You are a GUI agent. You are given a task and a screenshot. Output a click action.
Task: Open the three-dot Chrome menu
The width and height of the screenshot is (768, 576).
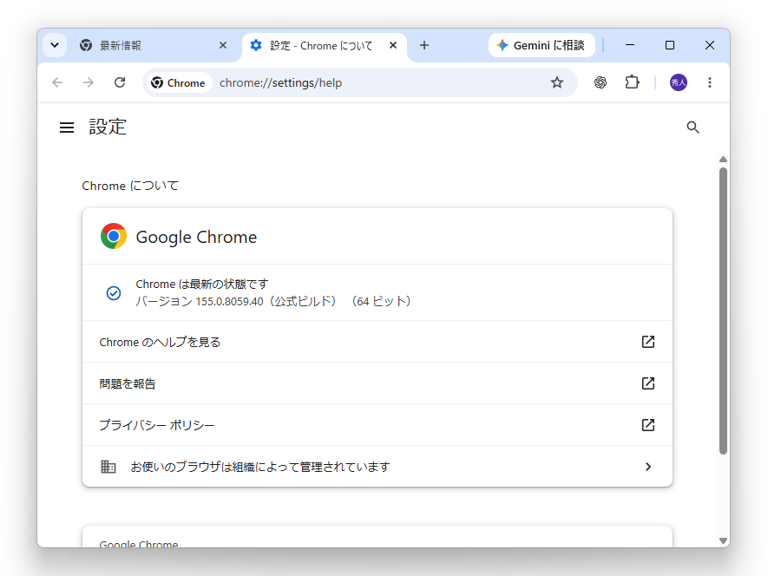[710, 82]
